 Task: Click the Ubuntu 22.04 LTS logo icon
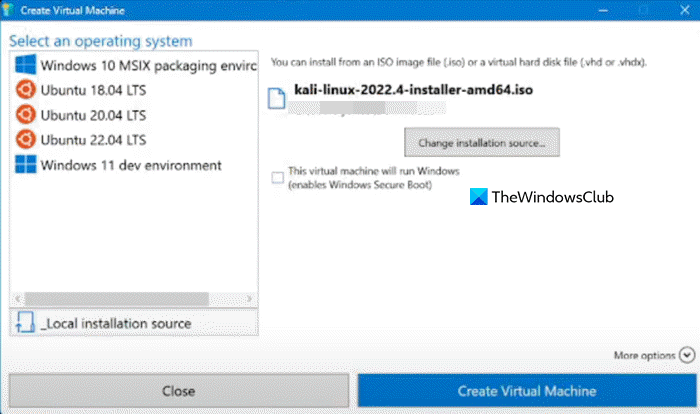[25, 139]
